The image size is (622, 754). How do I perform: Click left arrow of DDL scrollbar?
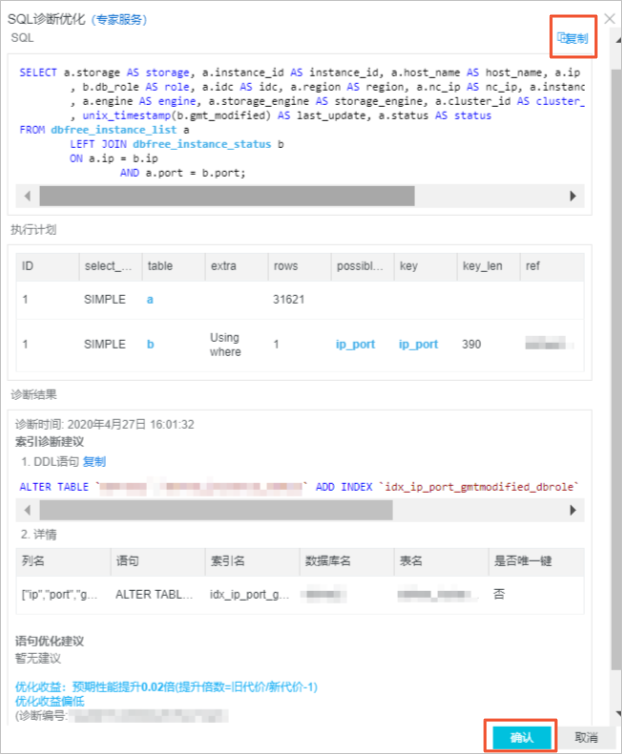tap(27, 510)
